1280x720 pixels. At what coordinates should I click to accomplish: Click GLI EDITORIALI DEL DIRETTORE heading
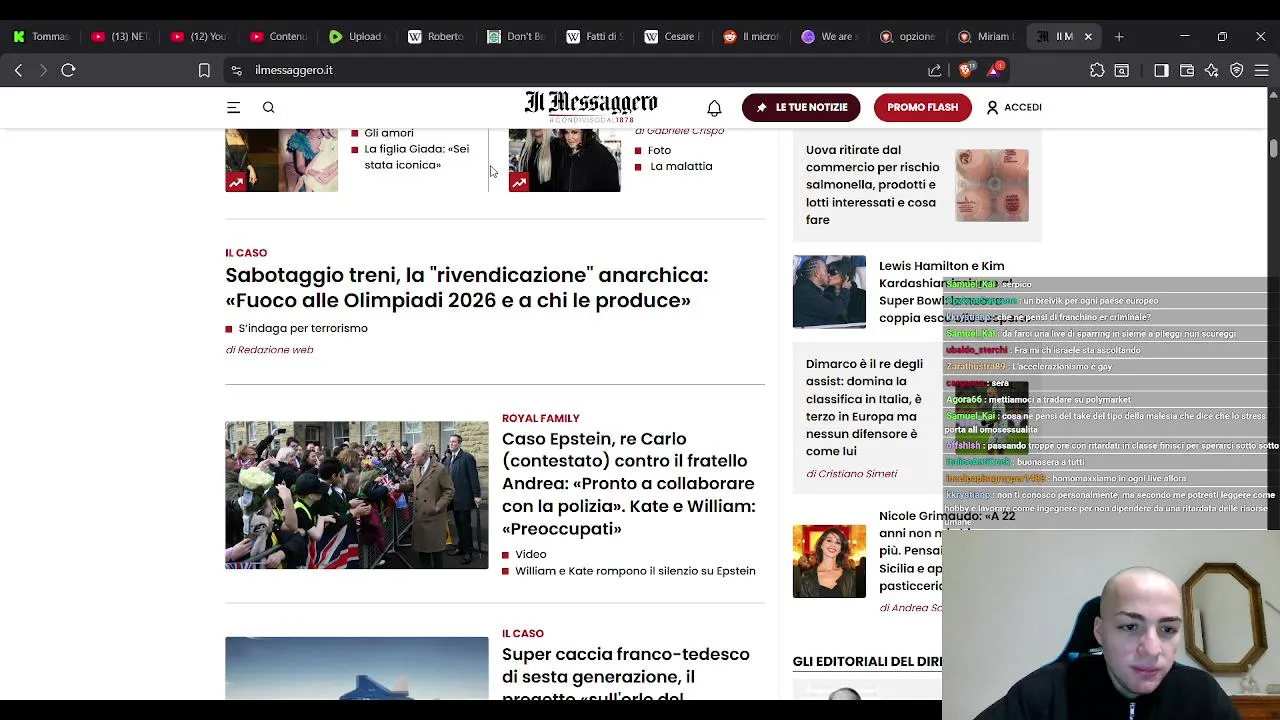[x=867, y=661]
